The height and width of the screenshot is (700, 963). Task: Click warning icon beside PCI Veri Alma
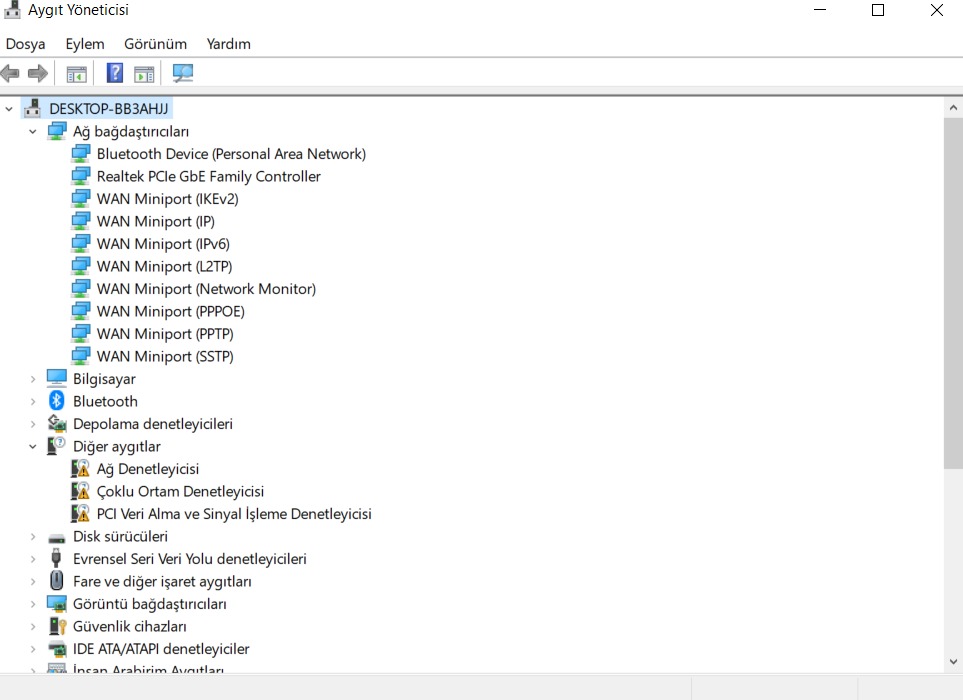tap(80, 513)
